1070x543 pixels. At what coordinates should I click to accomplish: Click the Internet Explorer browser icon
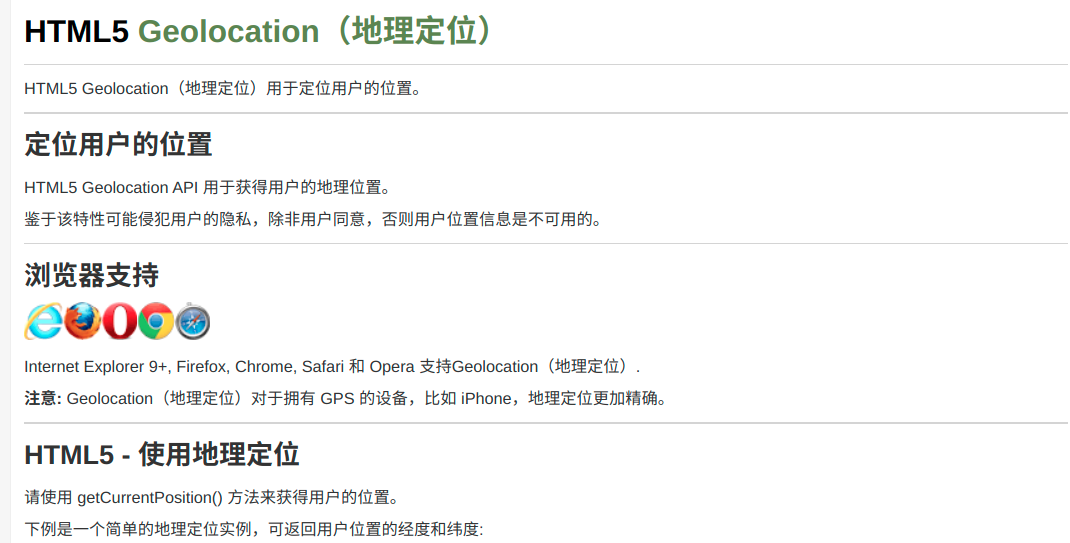point(44,321)
